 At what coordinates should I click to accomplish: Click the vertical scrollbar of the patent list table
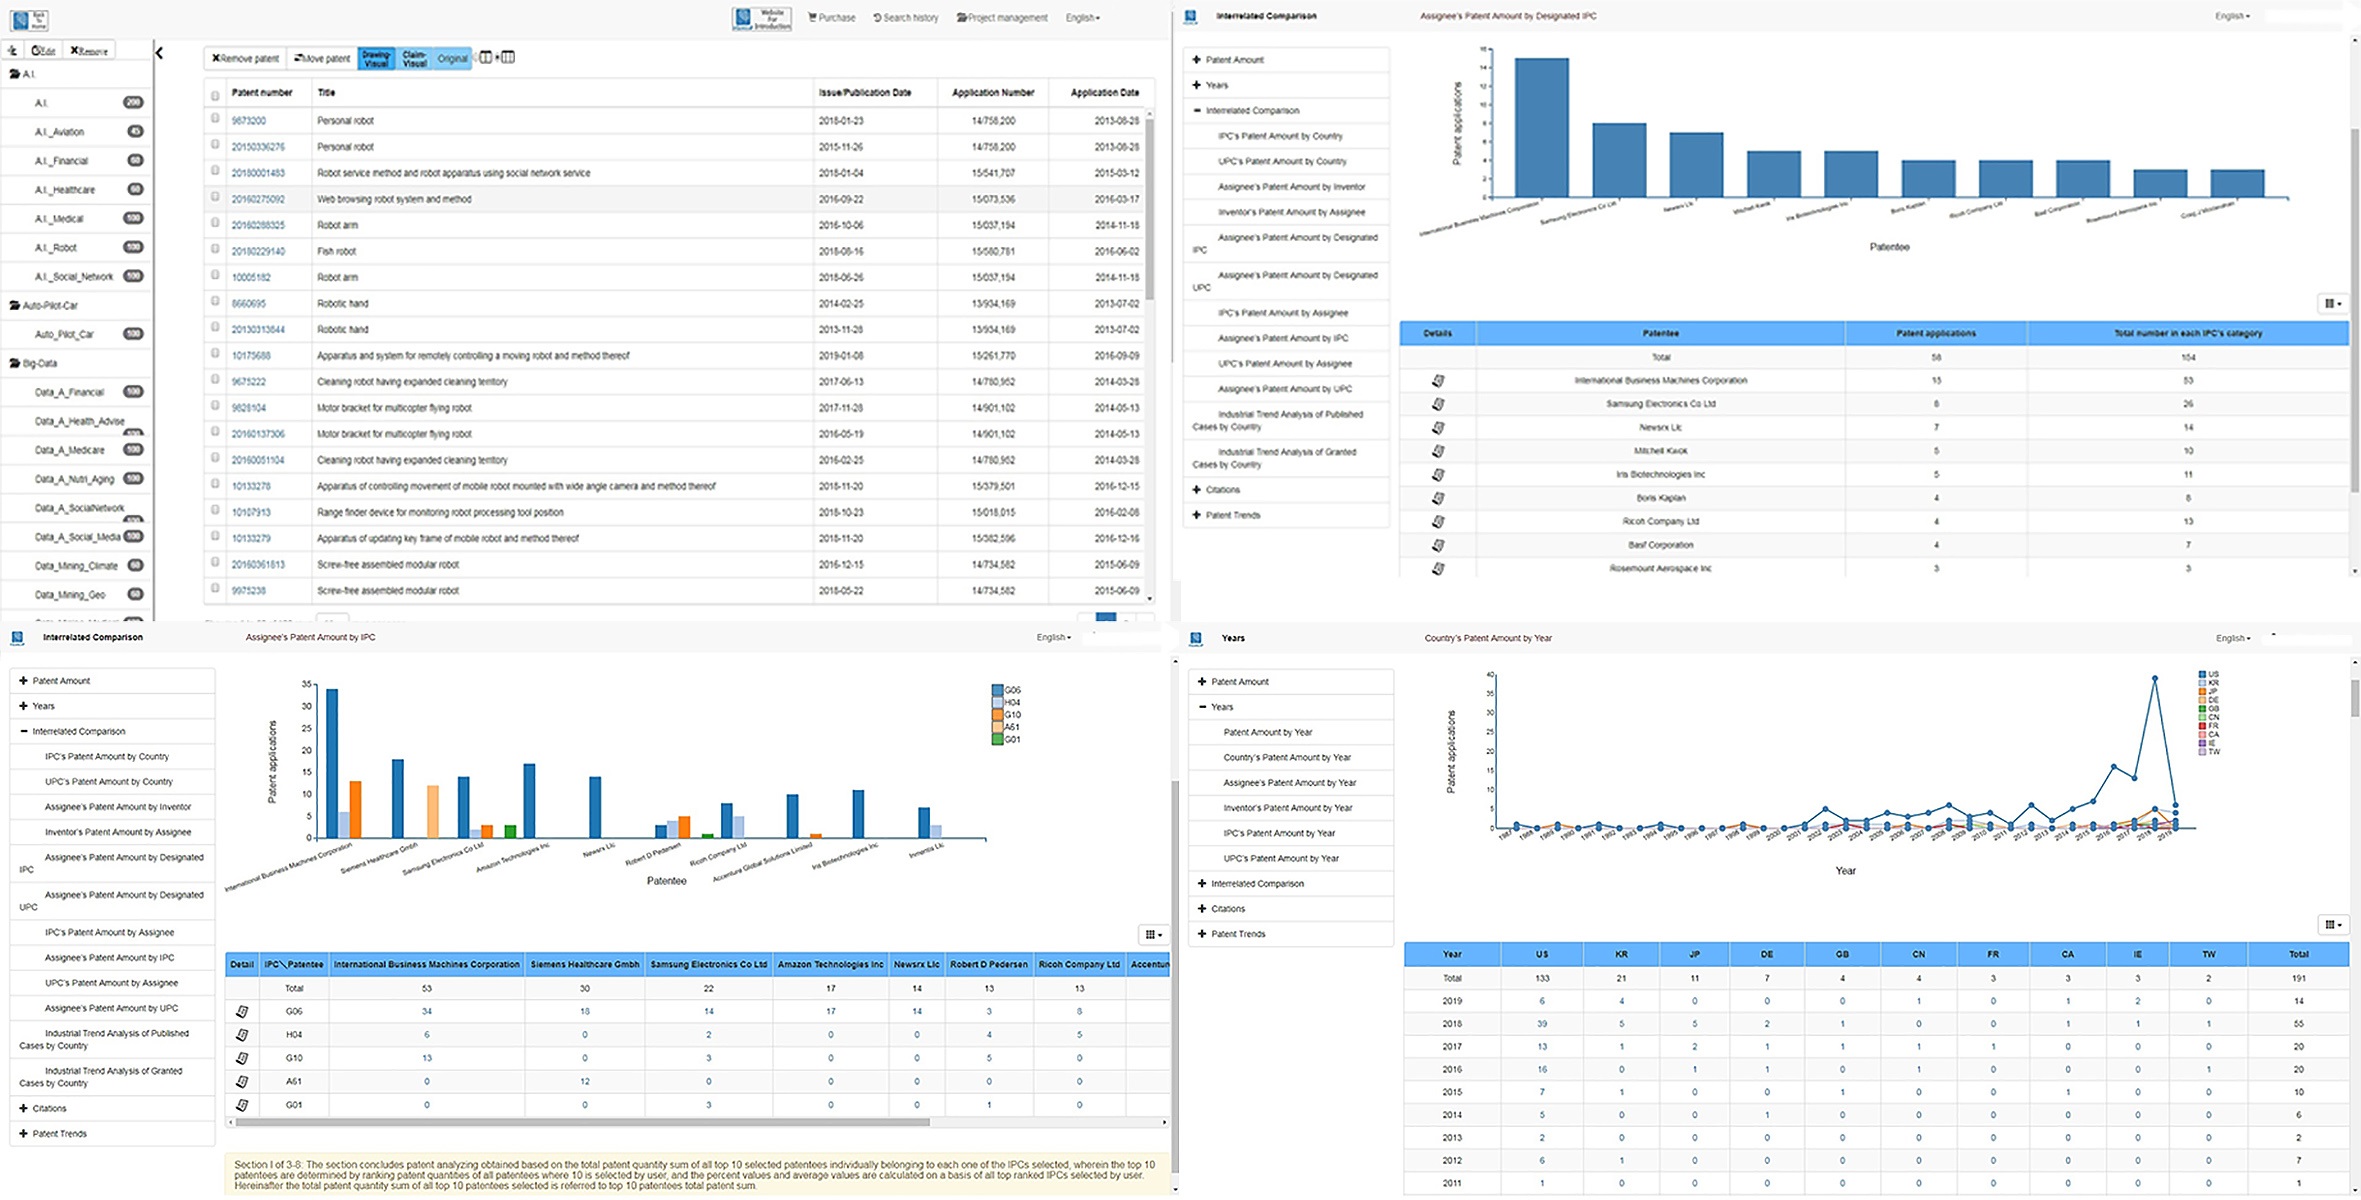(x=1150, y=207)
